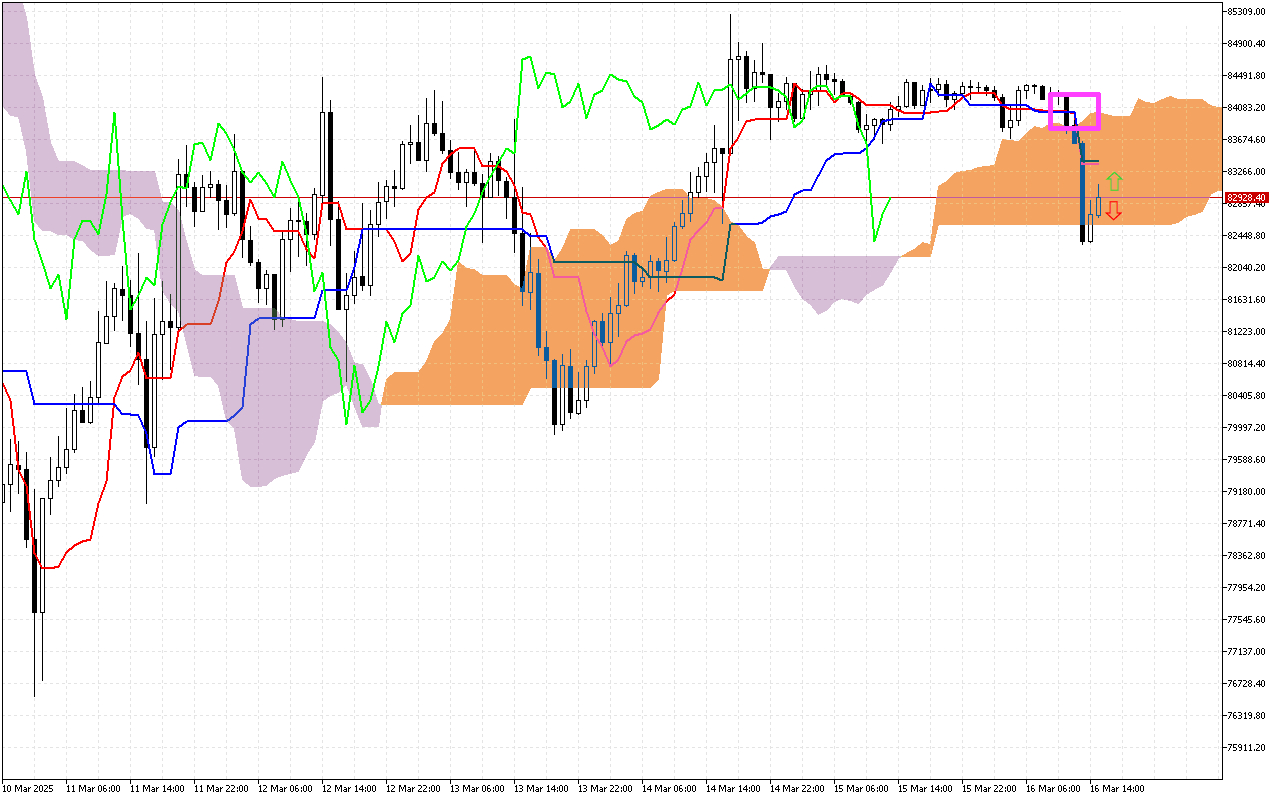
Task: Click the 14 Mar 06:00 time label
Action: coord(669,789)
